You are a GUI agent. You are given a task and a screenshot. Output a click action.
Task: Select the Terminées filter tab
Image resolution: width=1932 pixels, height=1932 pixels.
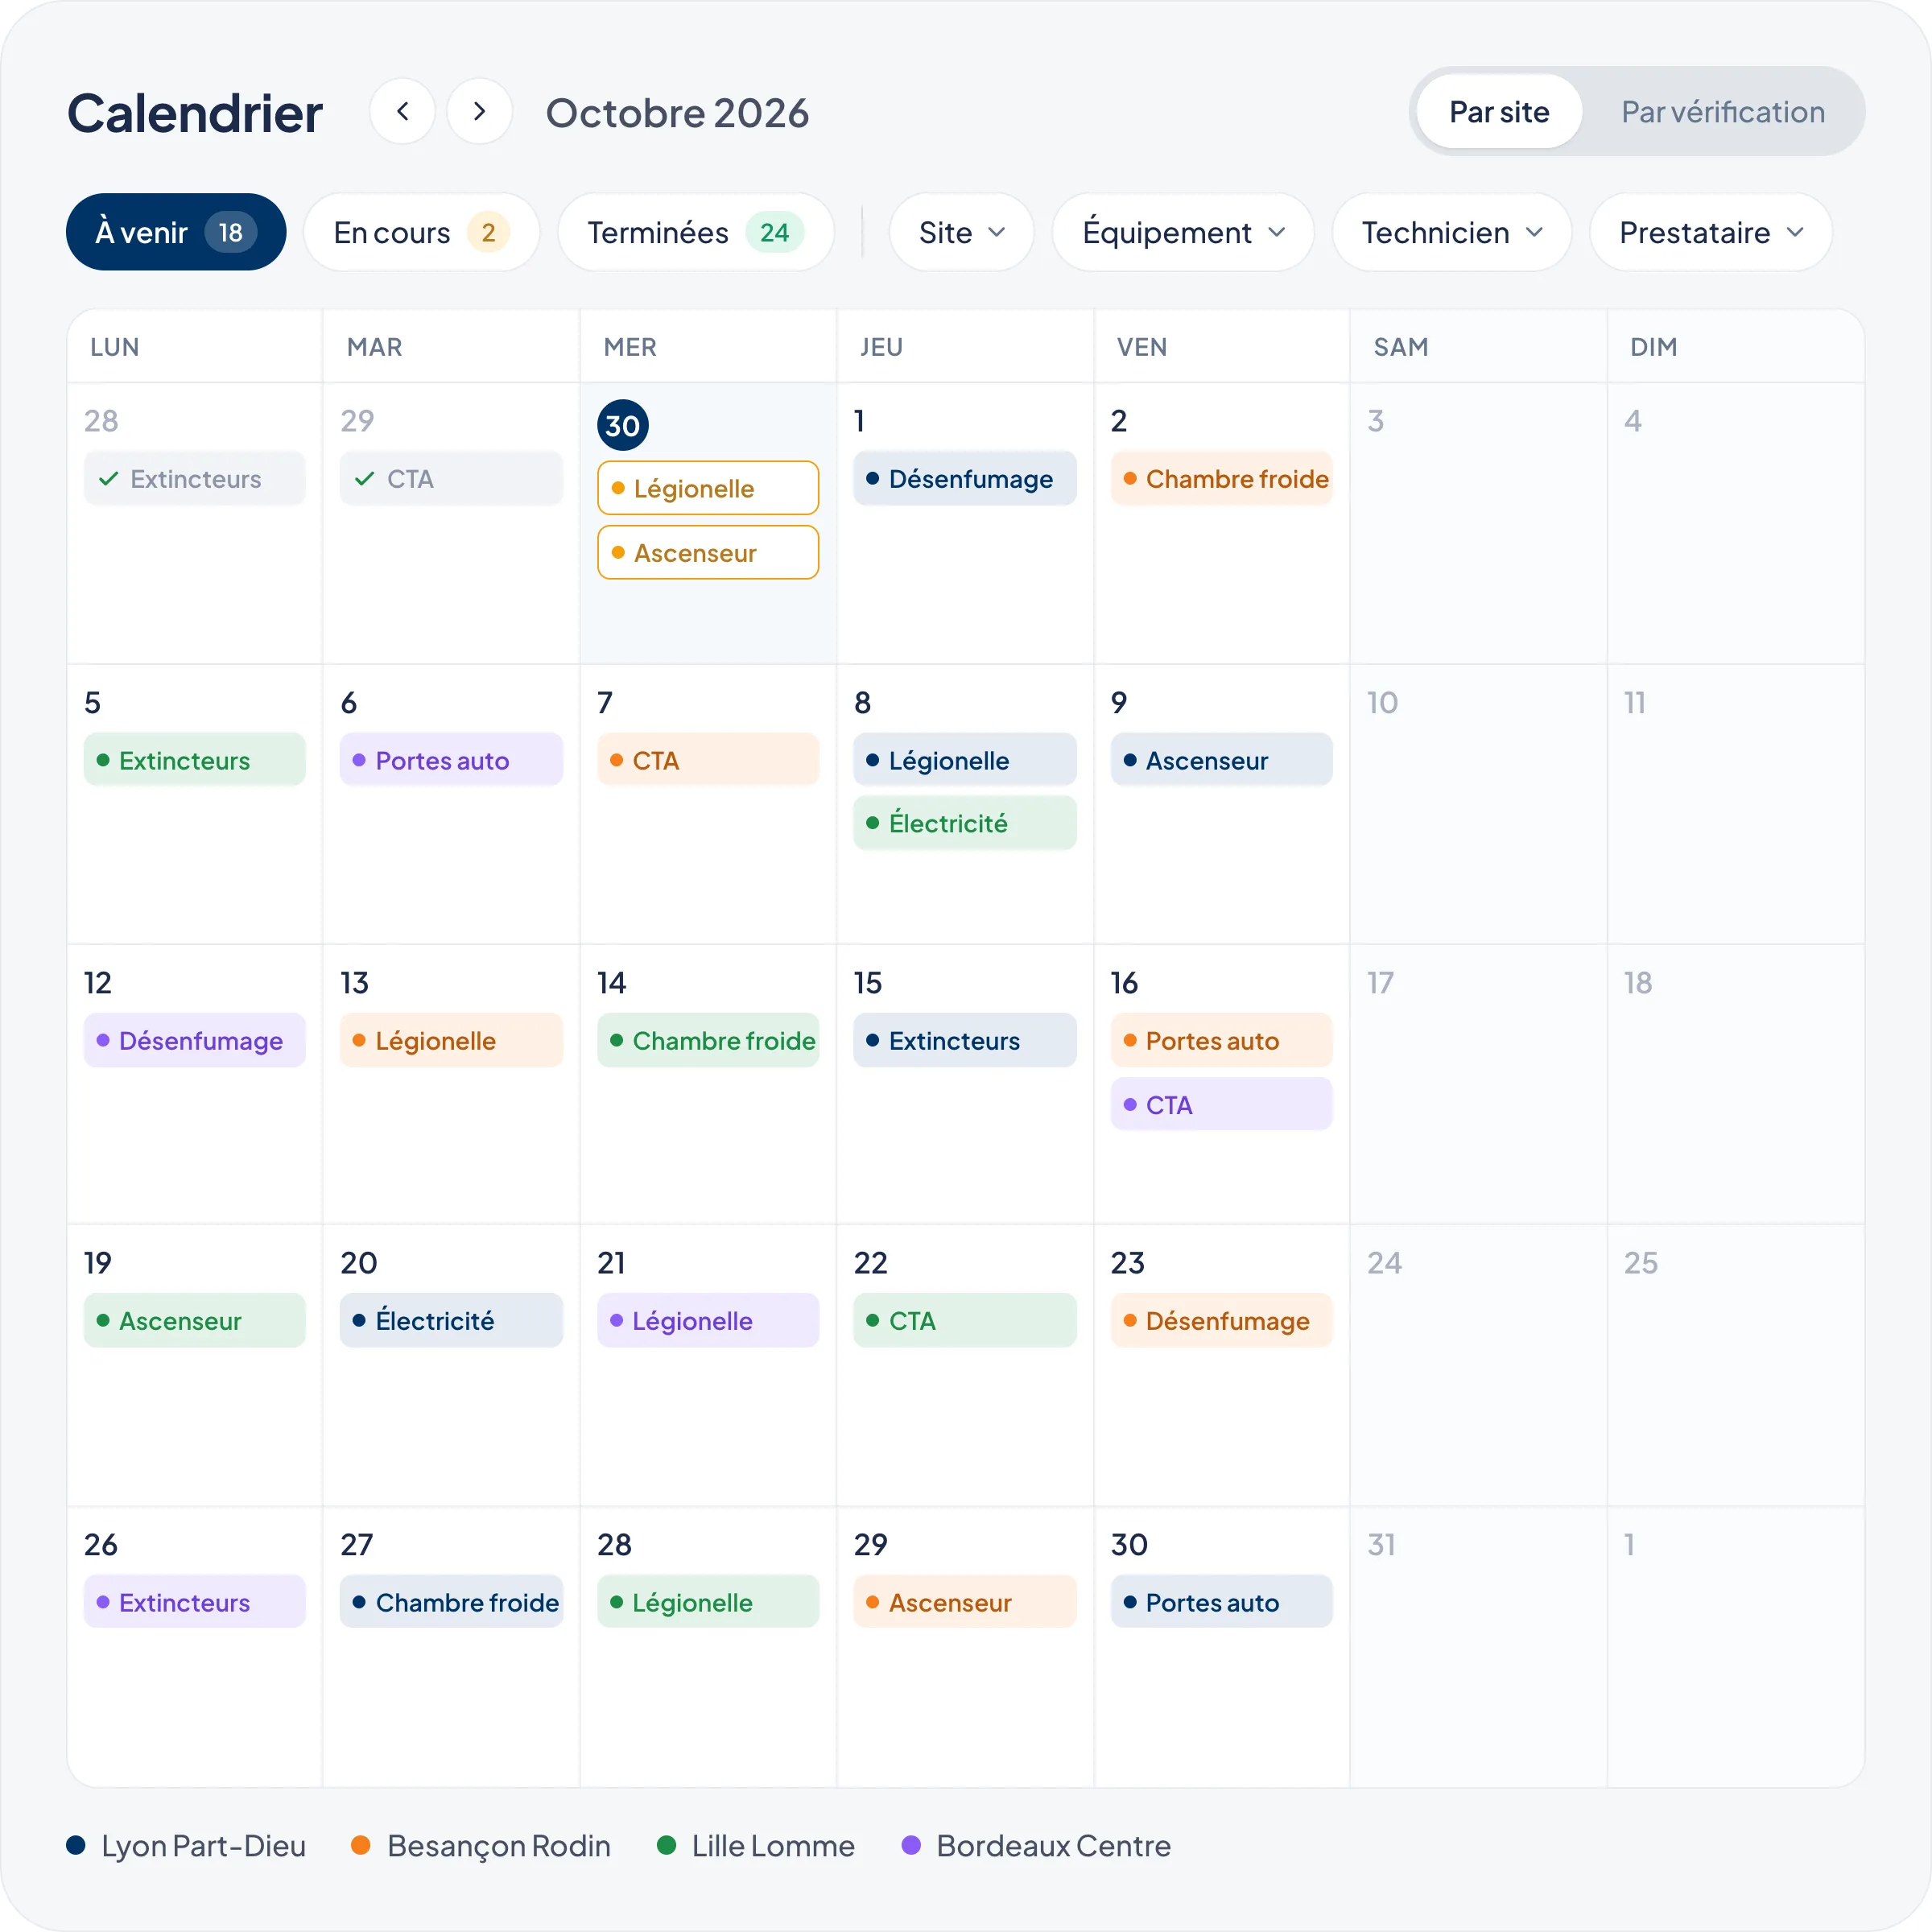(696, 232)
